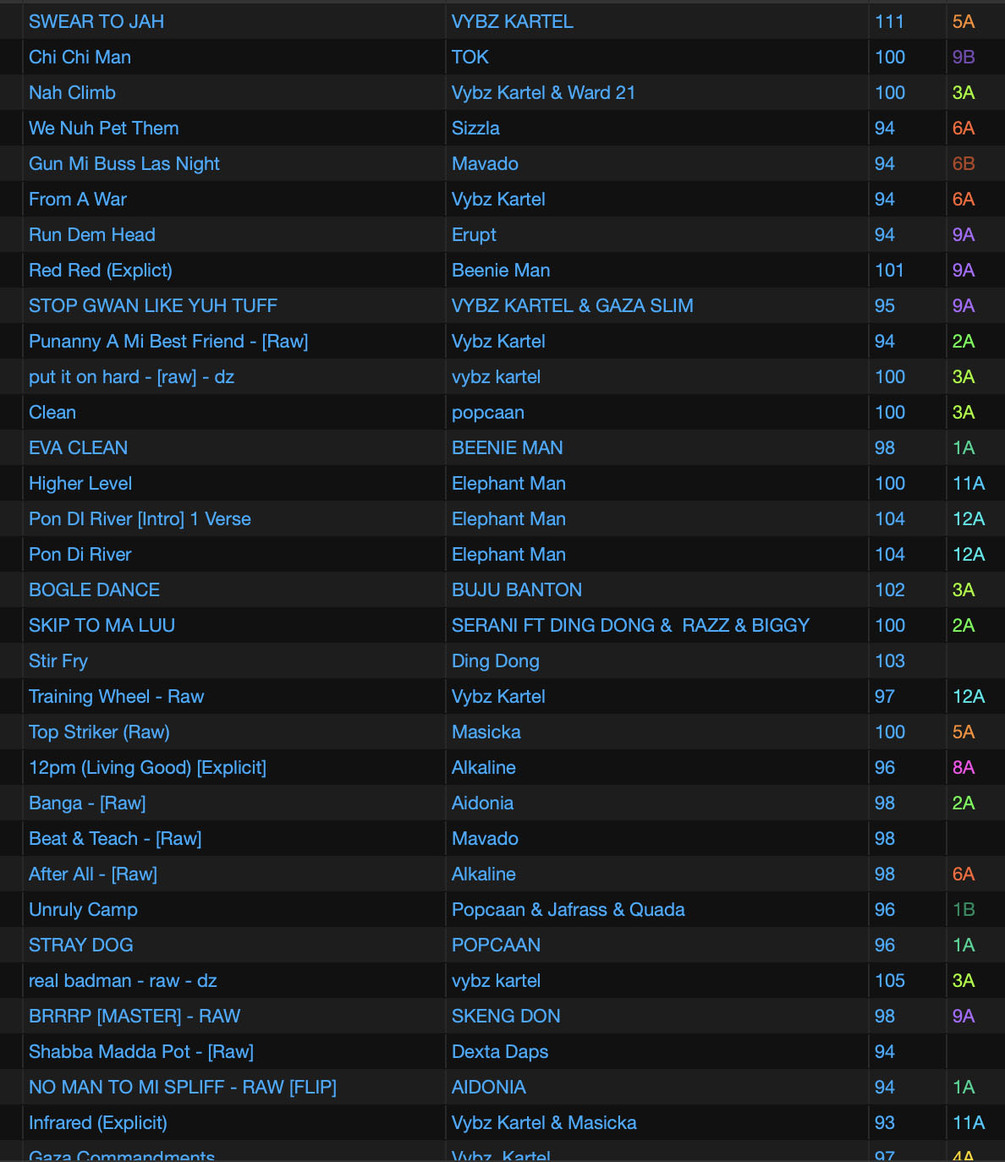The height and width of the screenshot is (1162, 1005).
Task: Click the BUJU BANTON artist cell
Action: coord(516,589)
